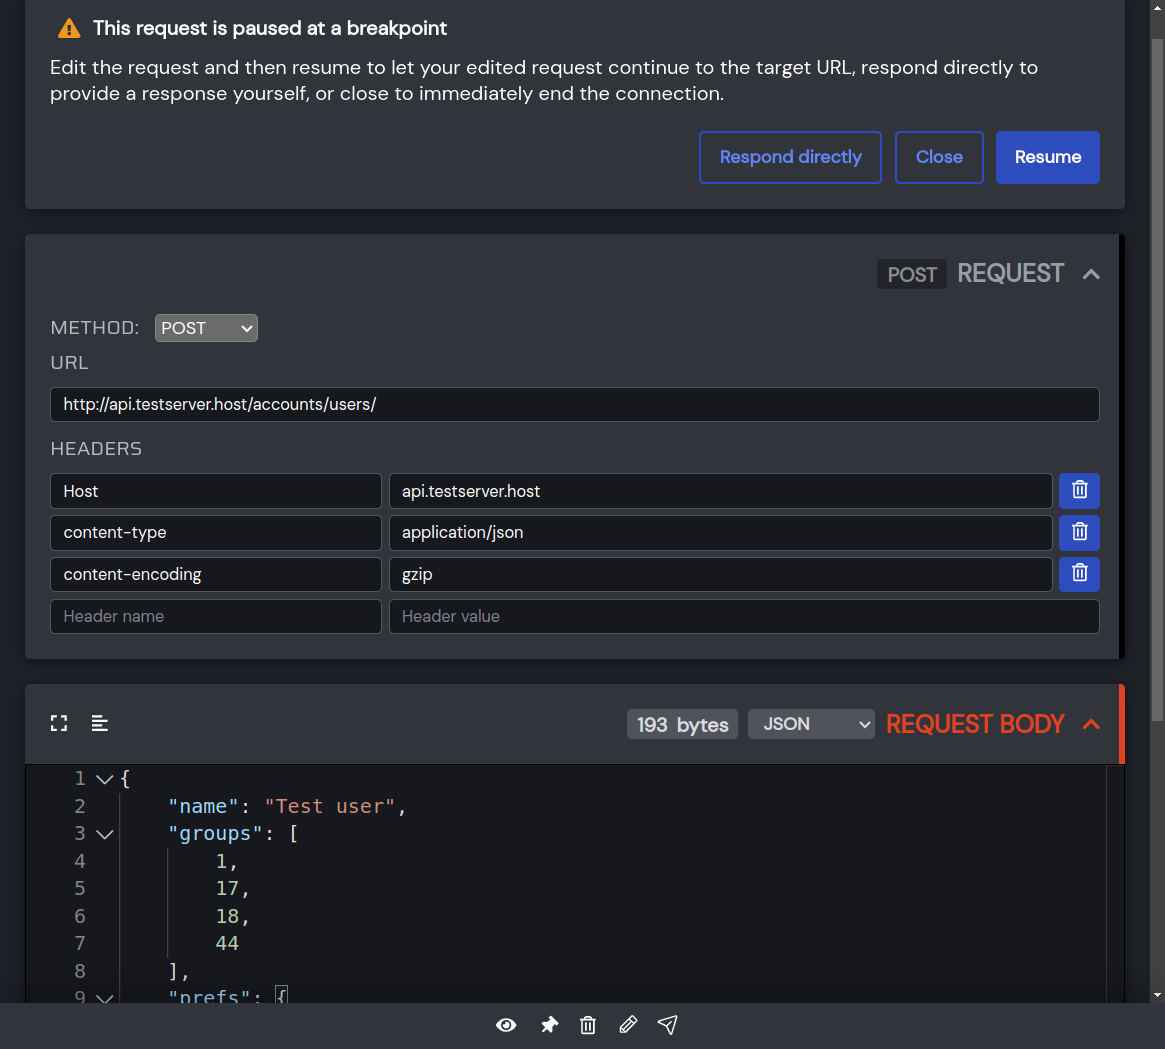Collapse the REQUEST BODY section

1091,724
